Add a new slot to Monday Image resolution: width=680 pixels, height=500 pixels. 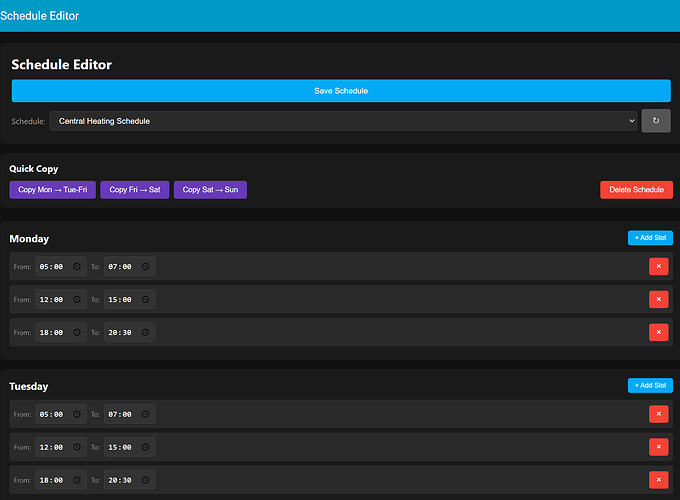[x=650, y=238]
